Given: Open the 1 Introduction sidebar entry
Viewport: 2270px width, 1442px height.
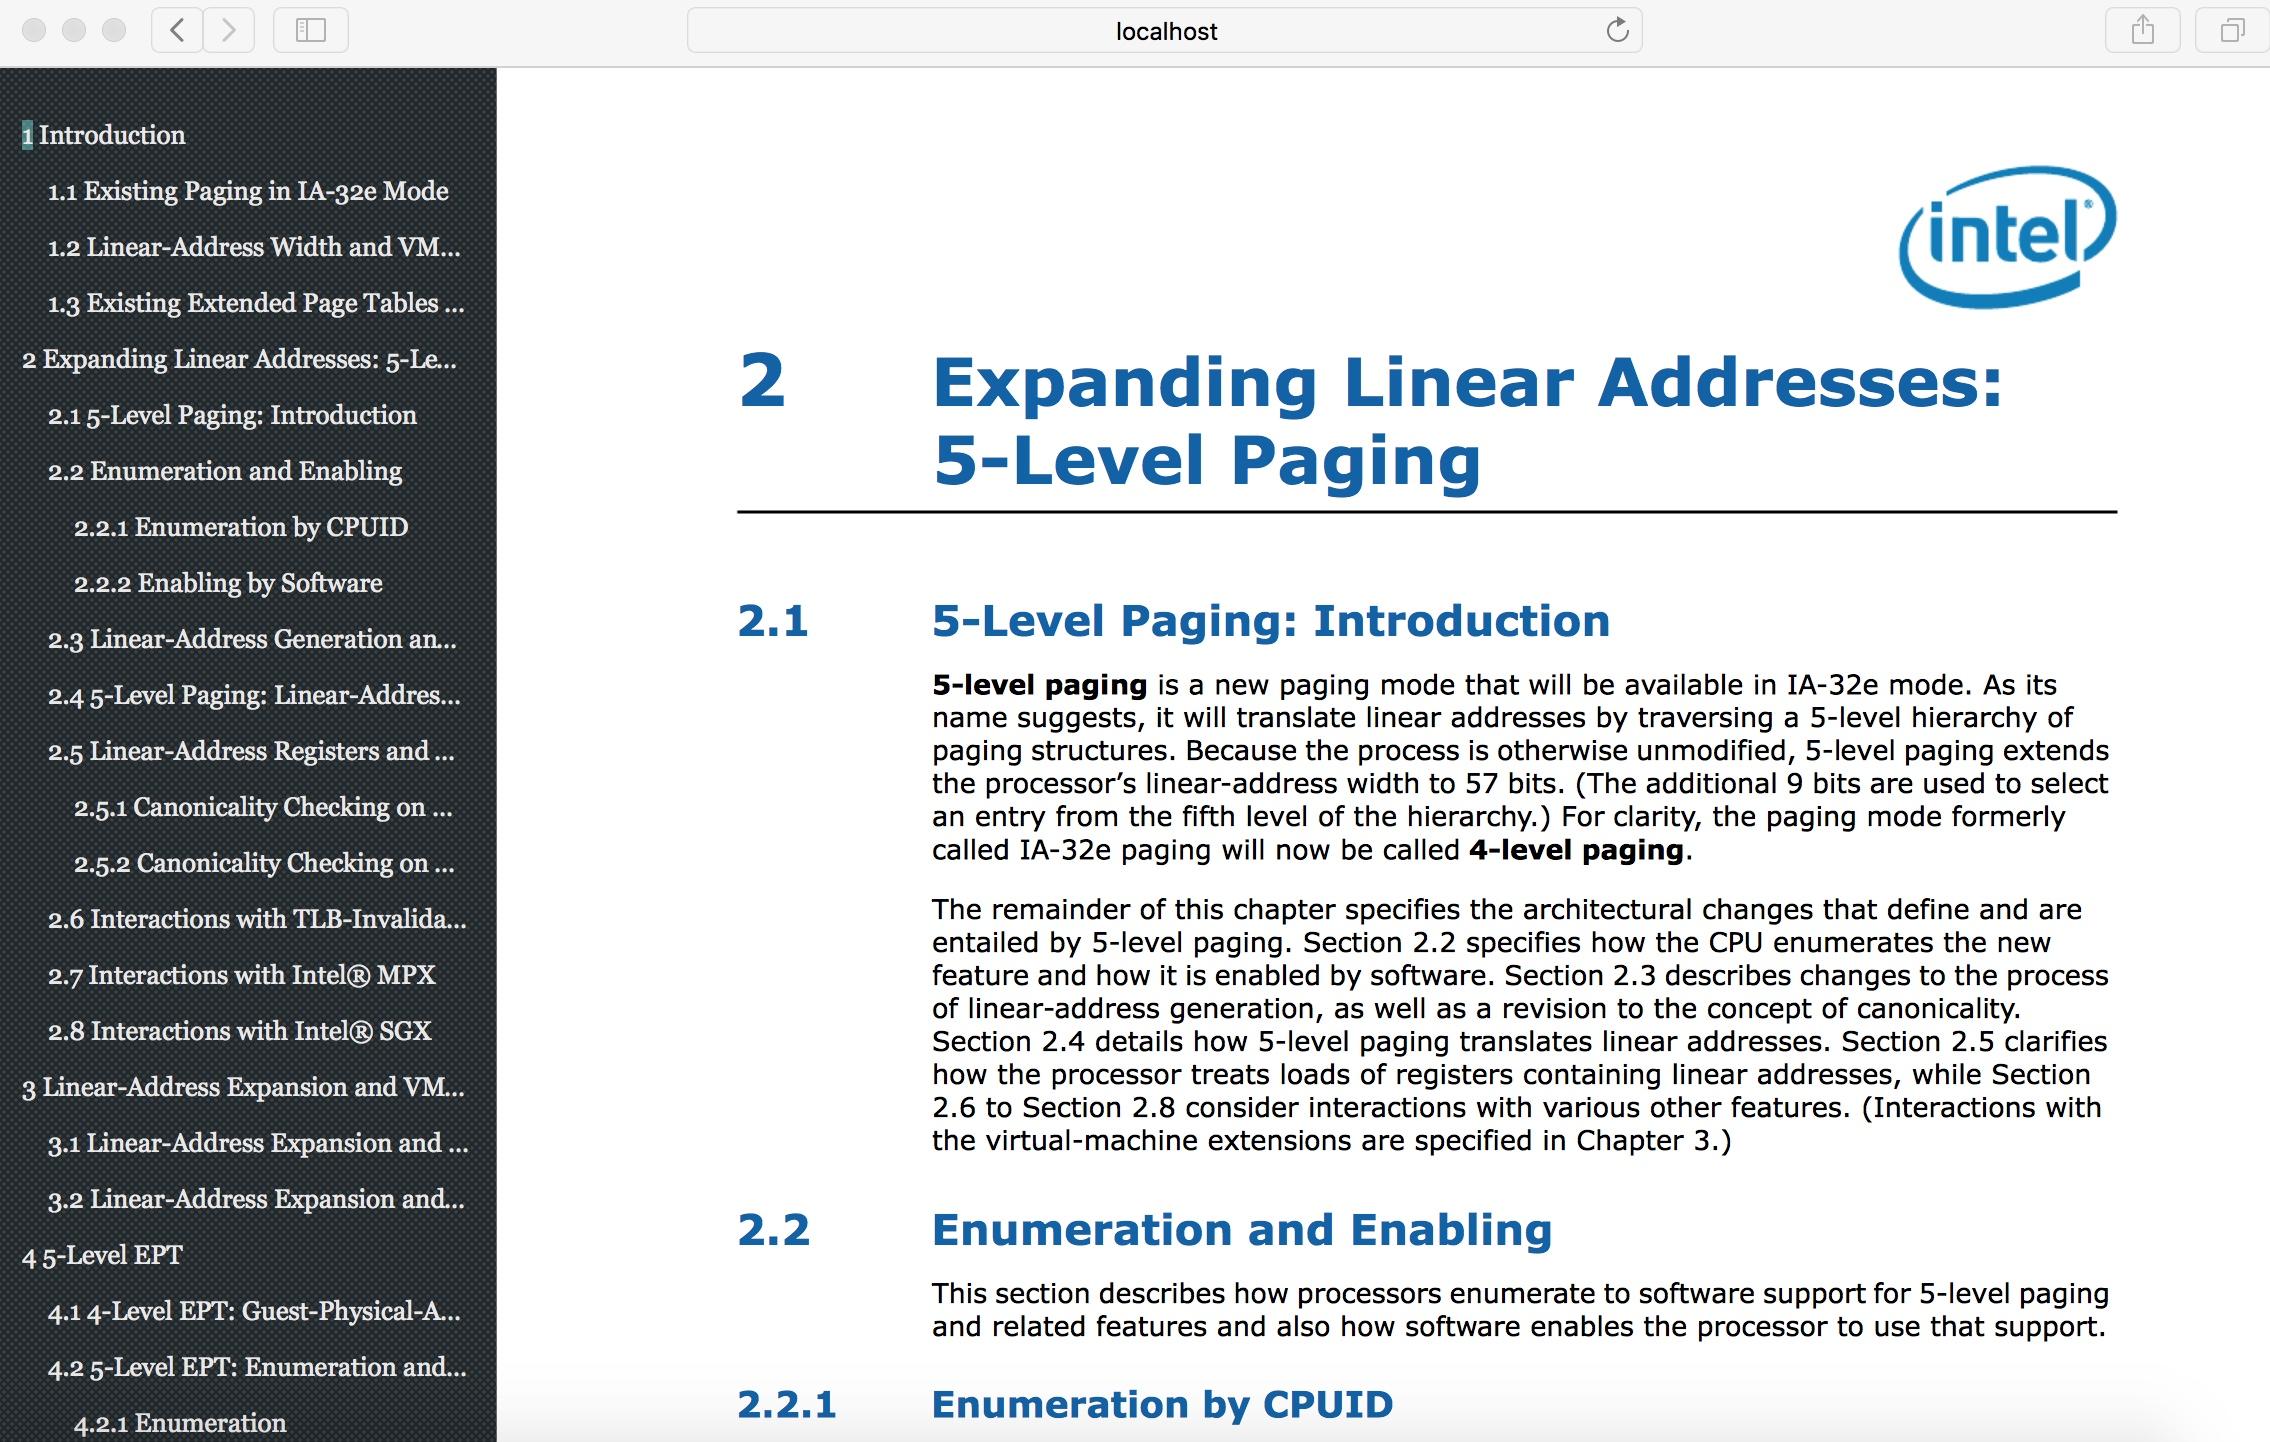Looking at the screenshot, I should 104,135.
